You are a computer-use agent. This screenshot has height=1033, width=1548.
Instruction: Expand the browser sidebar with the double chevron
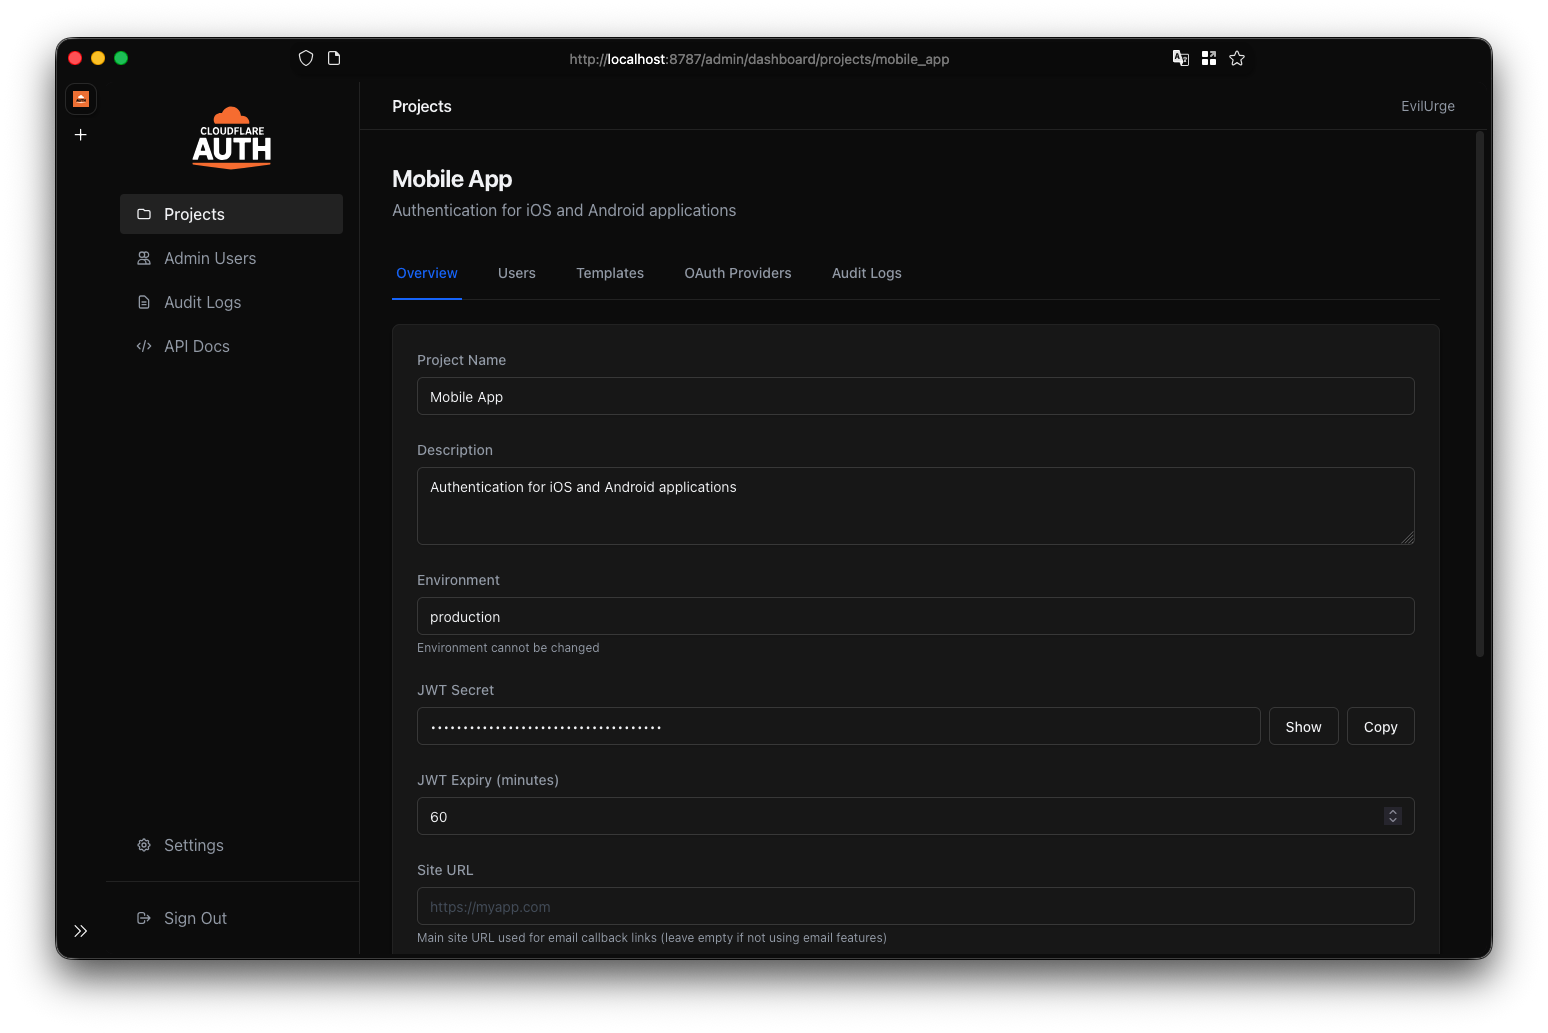[81, 931]
